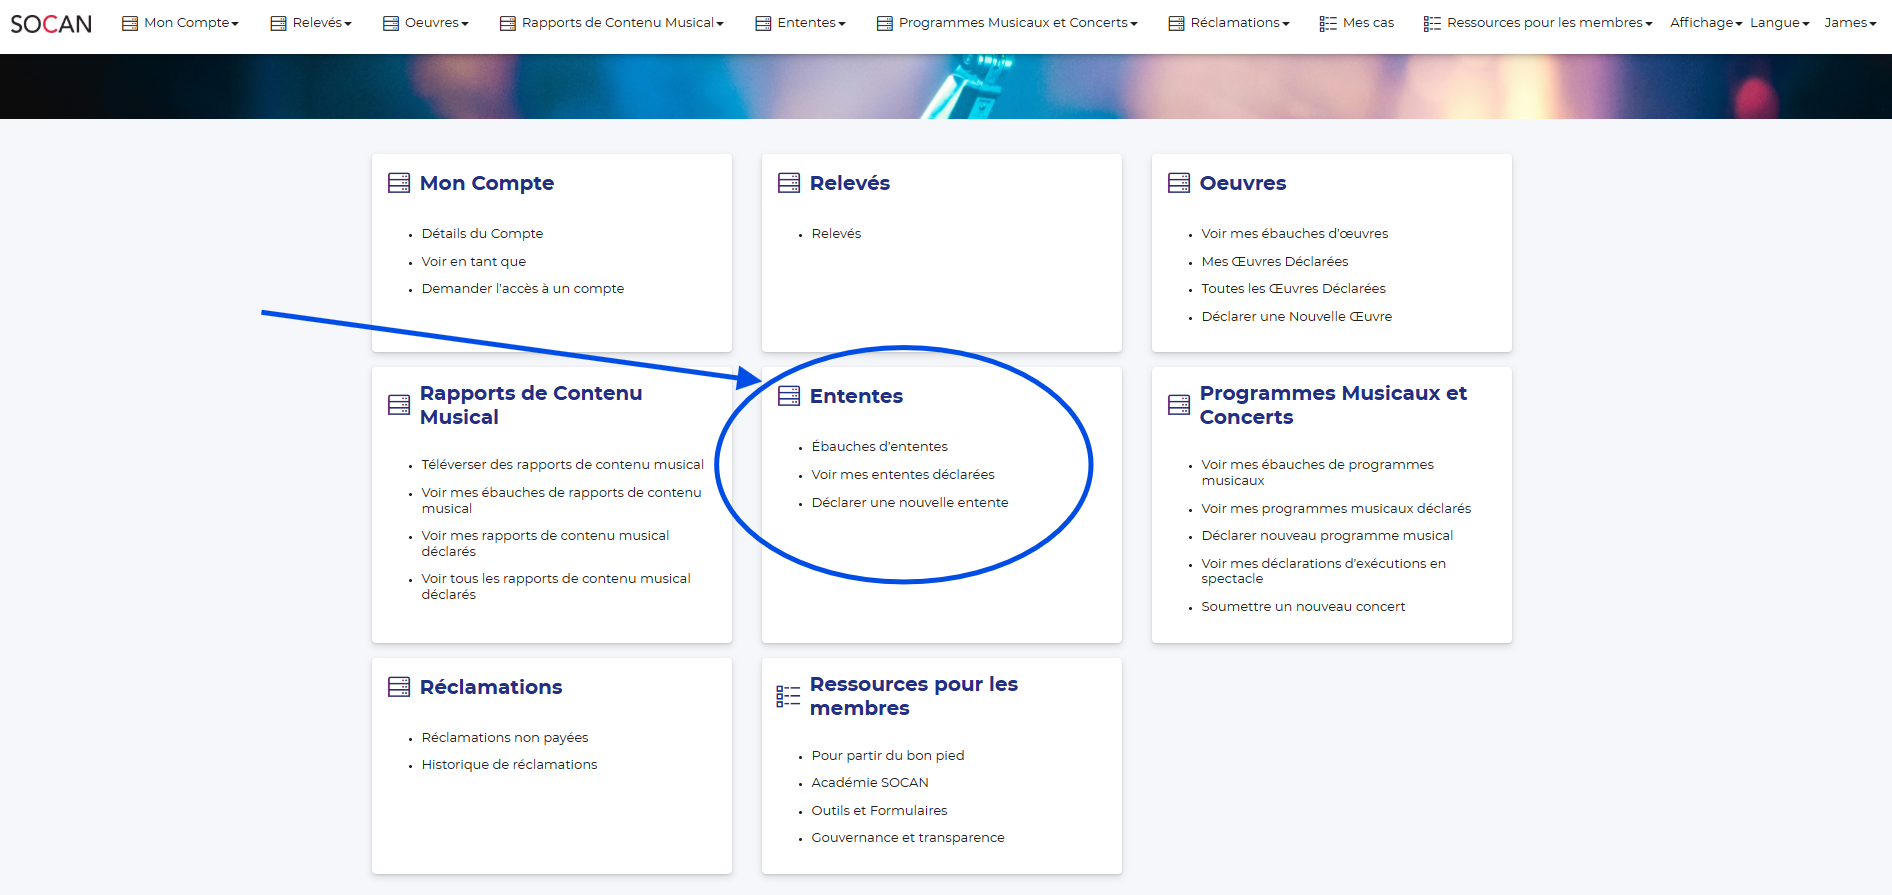
Task: Open Déclarer une nouvelle entente link
Action: click(x=909, y=503)
